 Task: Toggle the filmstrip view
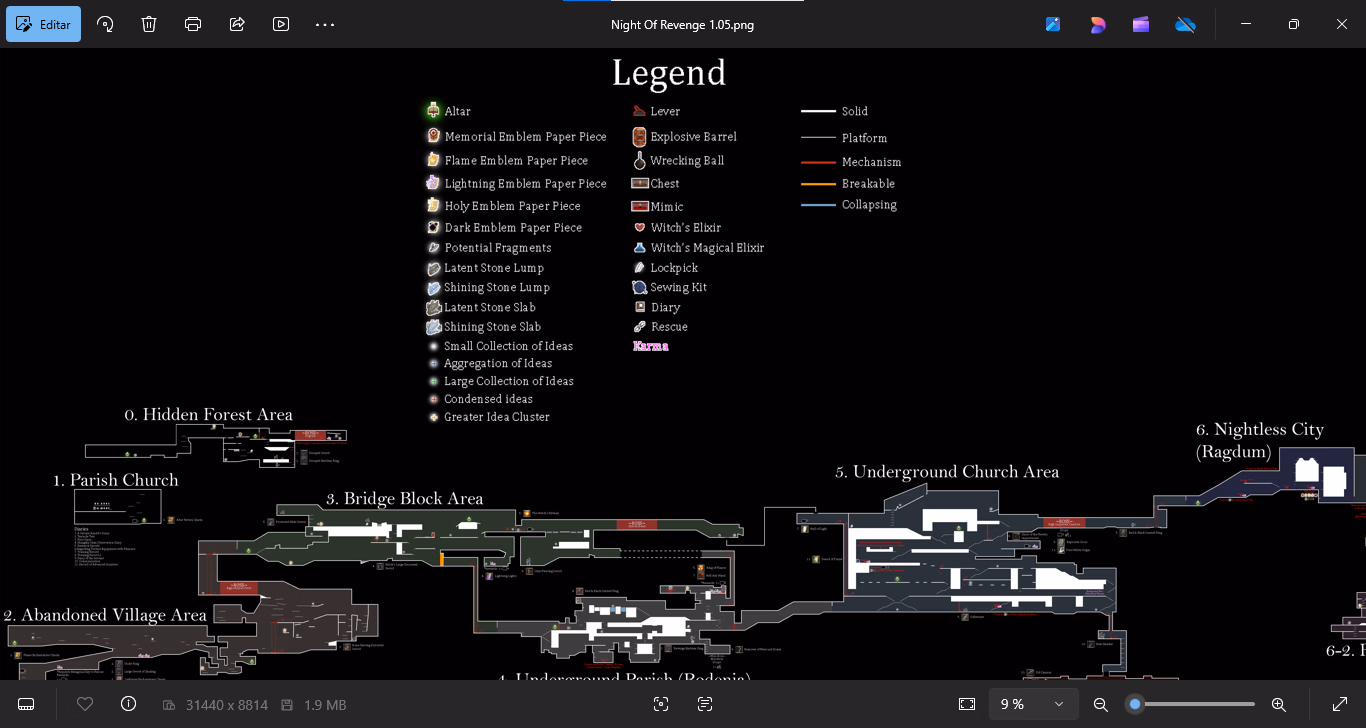[26, 704]
